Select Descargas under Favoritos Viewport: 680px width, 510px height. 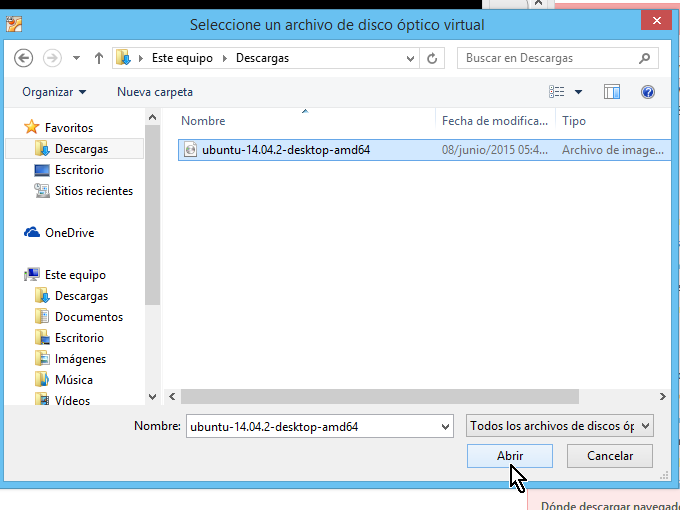[81, 149]
